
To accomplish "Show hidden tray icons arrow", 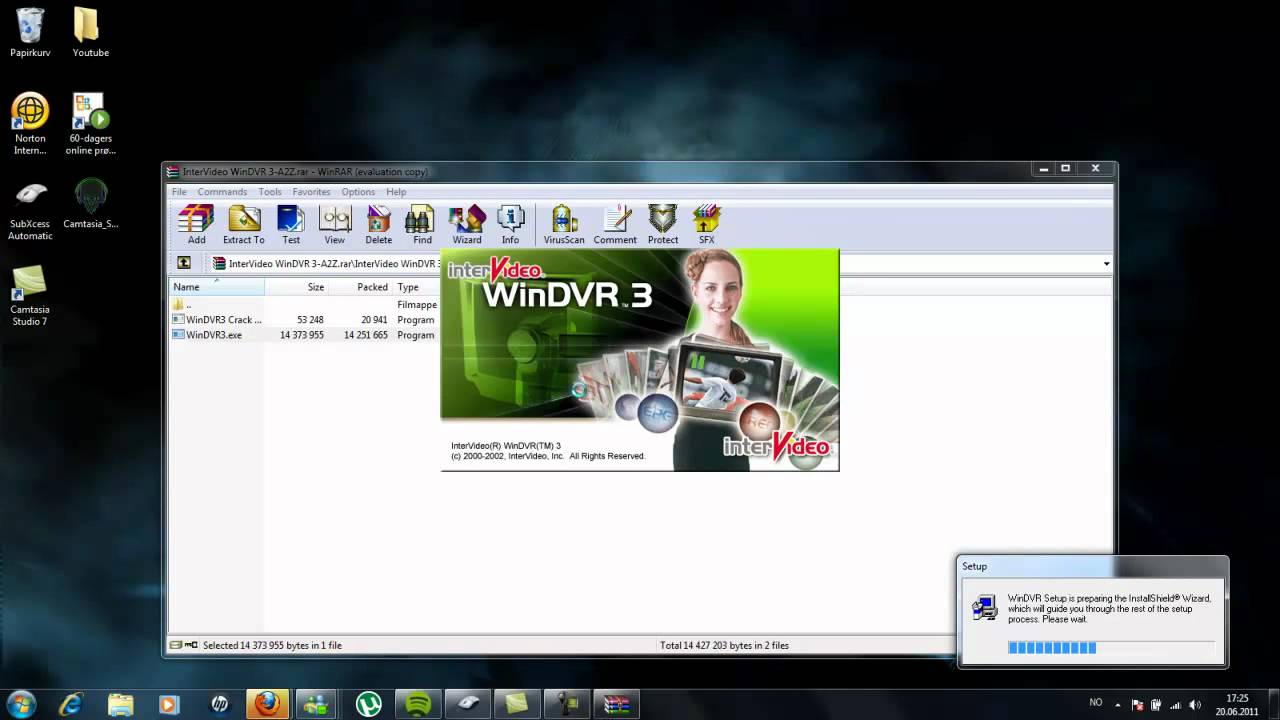I will [x=1118, y=705].
